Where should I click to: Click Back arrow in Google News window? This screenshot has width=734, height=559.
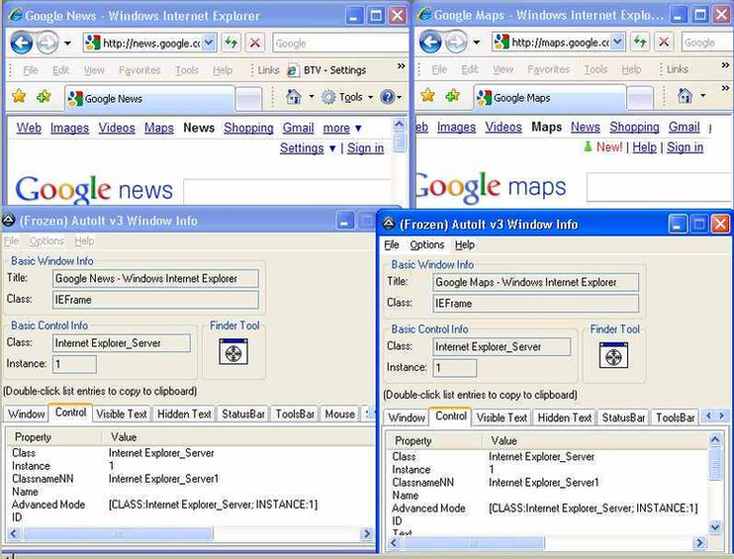(x=22, y=43)
